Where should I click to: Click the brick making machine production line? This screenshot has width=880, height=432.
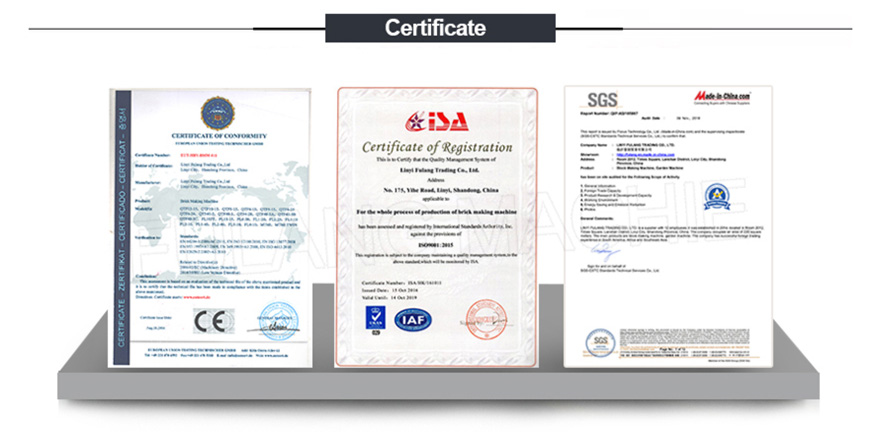[437, 212]
